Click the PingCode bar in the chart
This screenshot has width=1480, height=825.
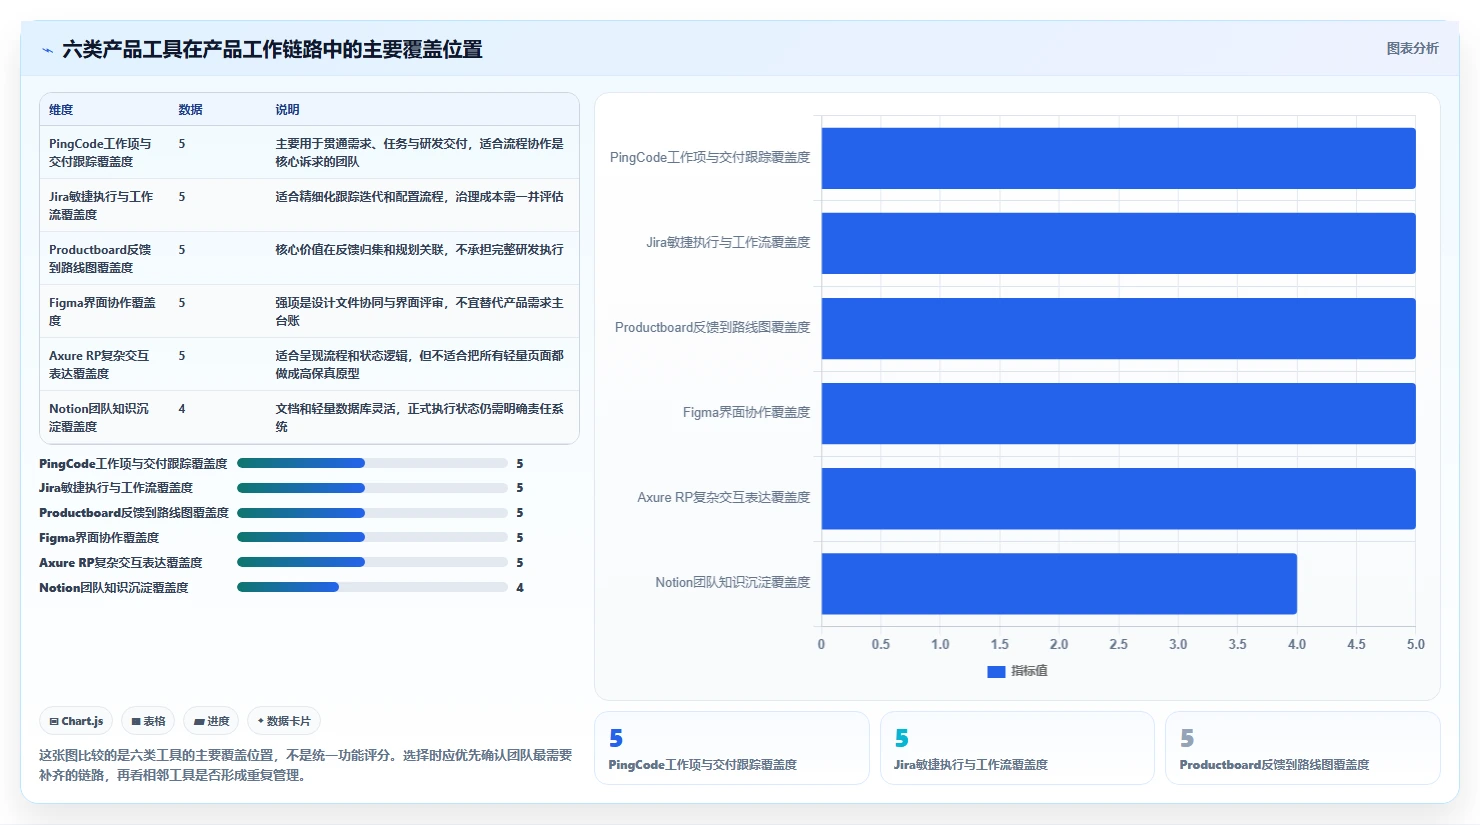pos(1118,158)
